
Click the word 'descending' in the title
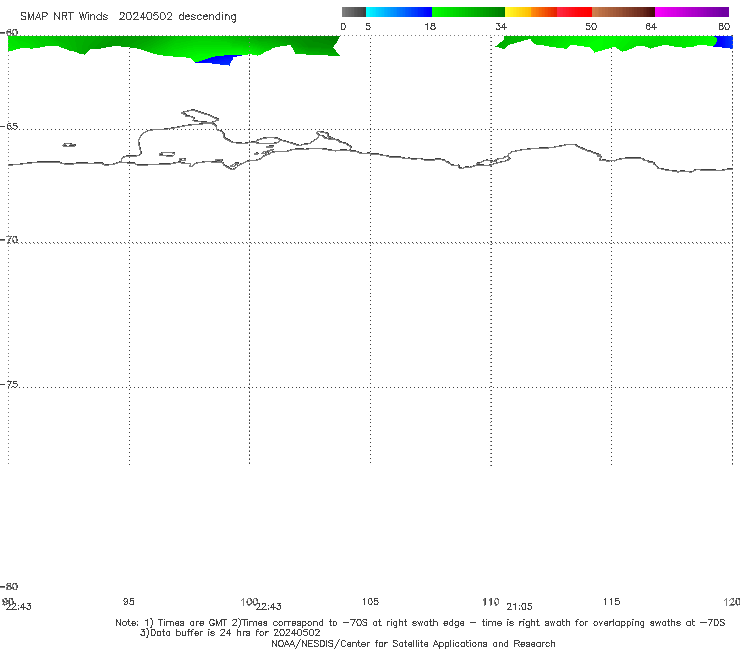[x=207, y=17]
